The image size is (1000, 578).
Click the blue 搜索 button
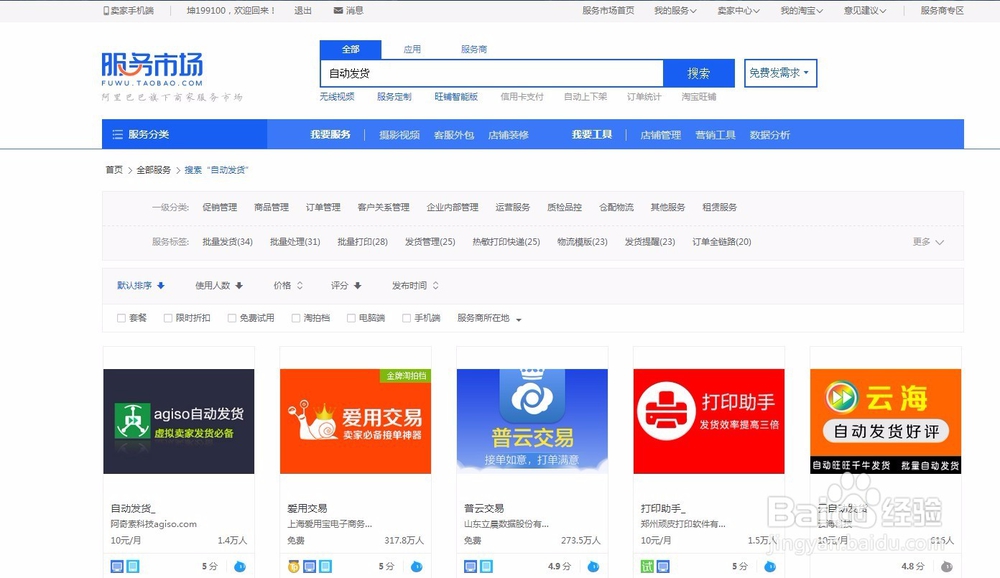tap(699, 73)
